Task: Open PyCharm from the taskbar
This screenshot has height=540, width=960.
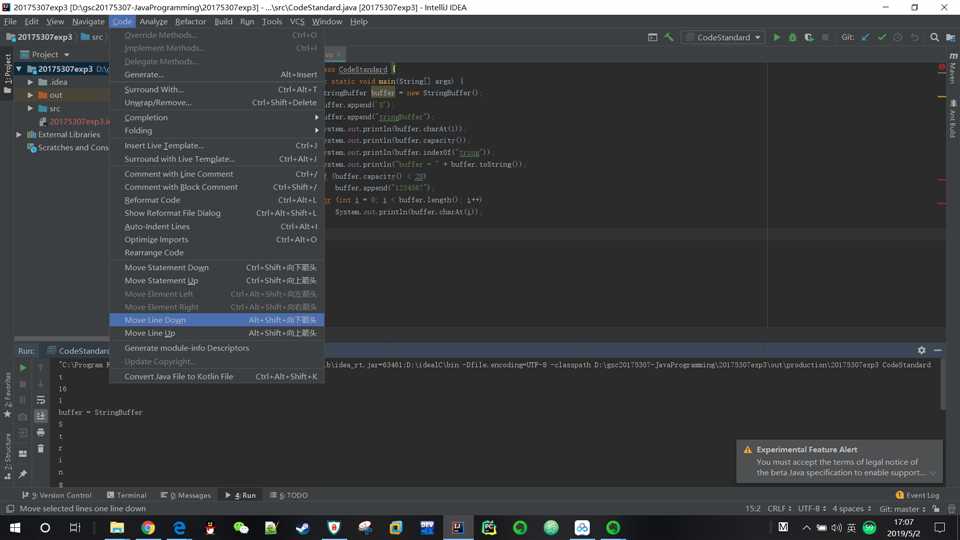Action: point(489,527)
